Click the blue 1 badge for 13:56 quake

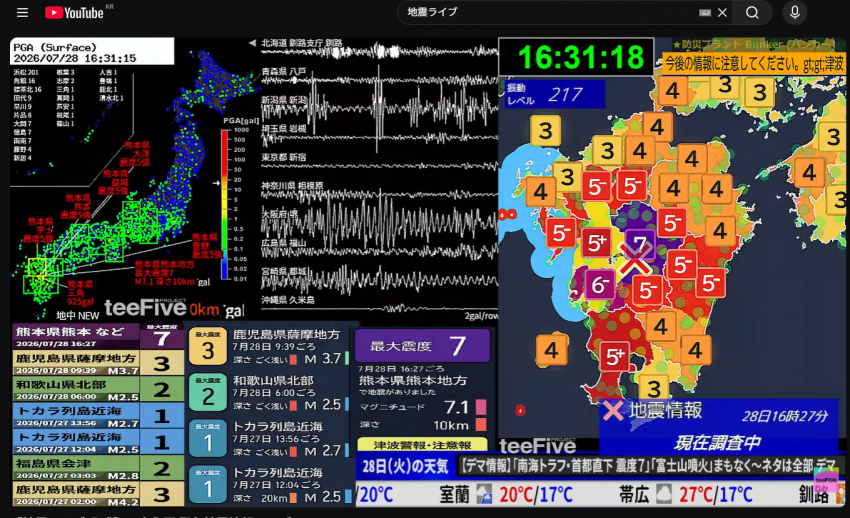coord(208,438)
